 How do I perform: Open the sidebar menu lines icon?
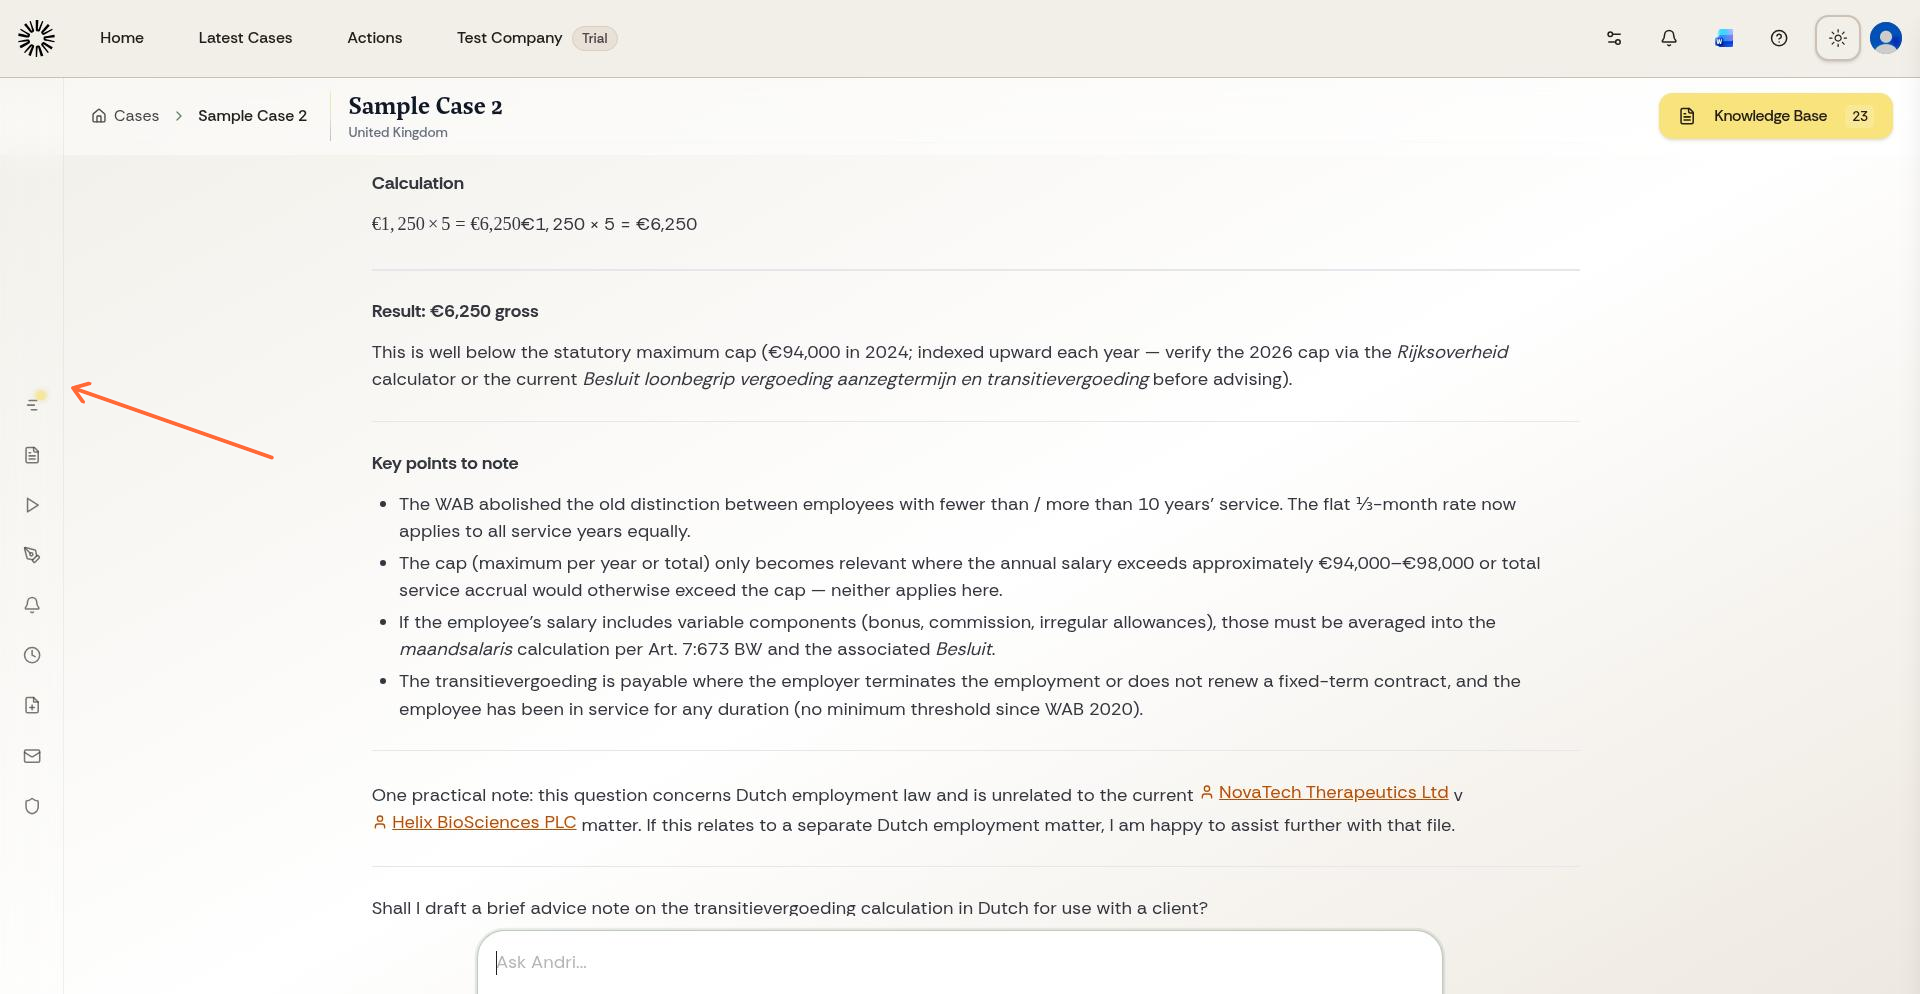pyautogui.click(x=32, y=405)
